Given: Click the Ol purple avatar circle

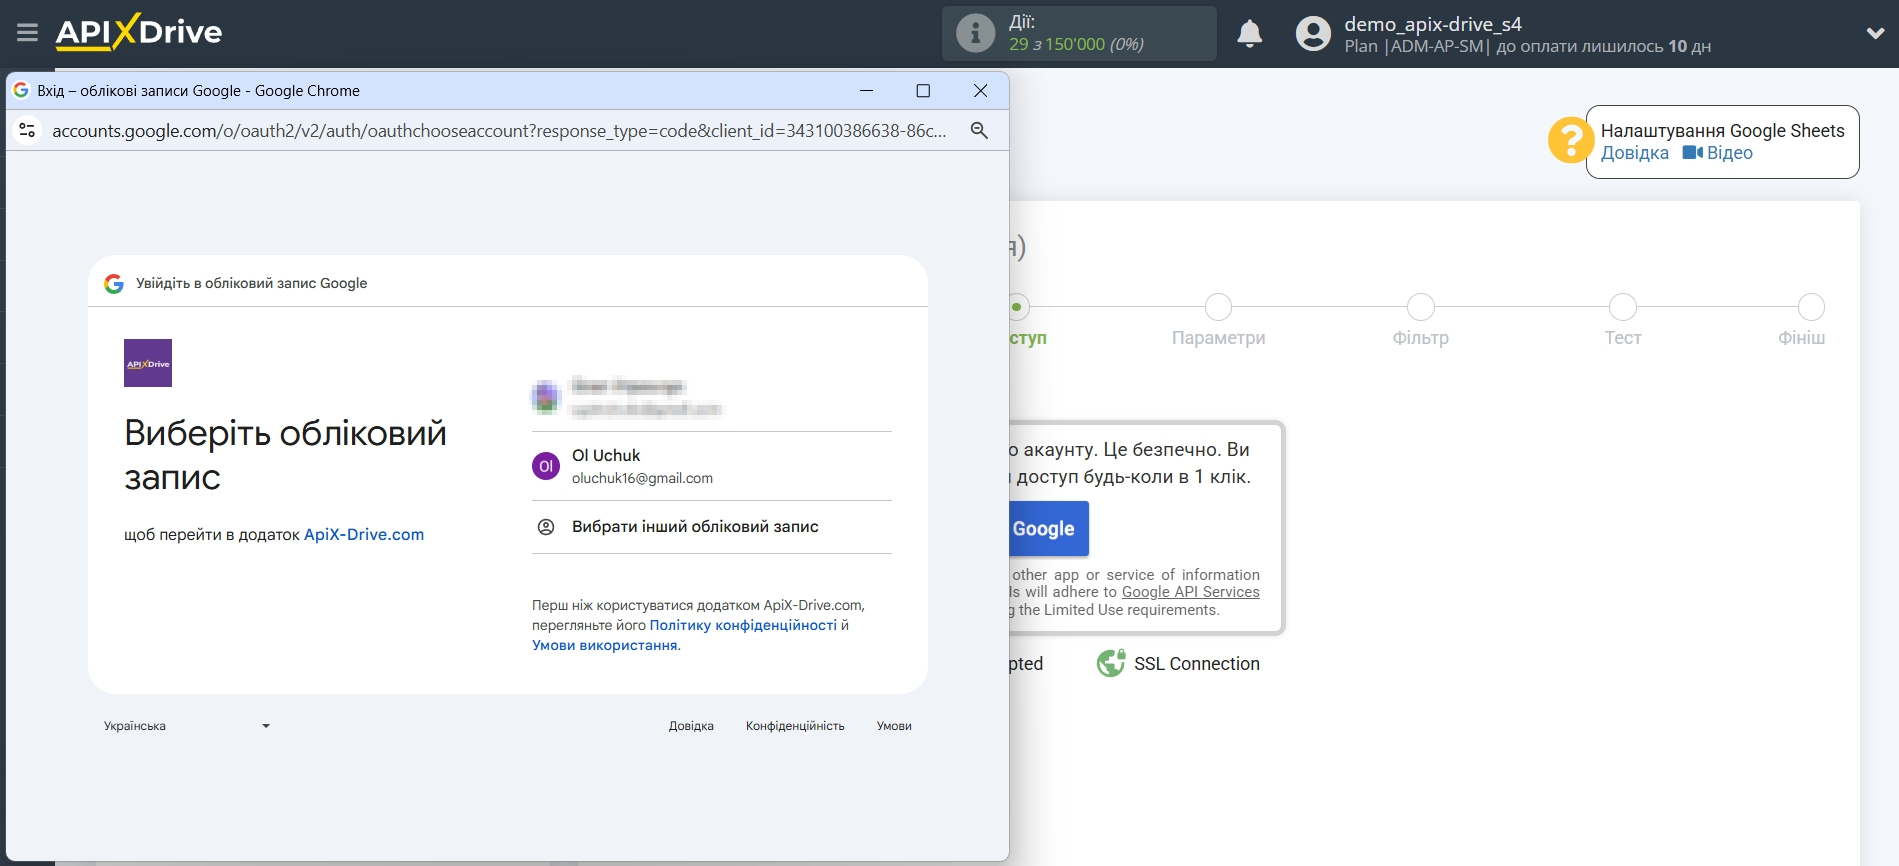Looking at the screenshot, I should pyautogui.click(x=546, y=466).
